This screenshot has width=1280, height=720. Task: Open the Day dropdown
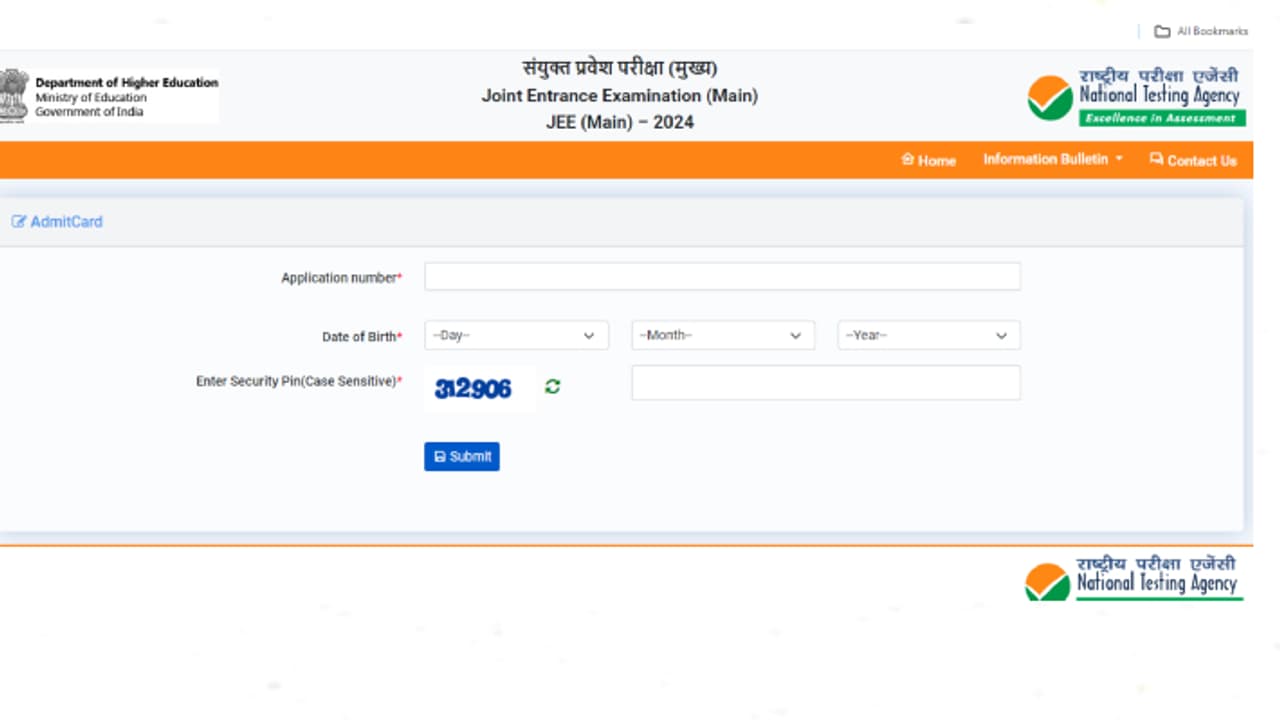[516, 335]
